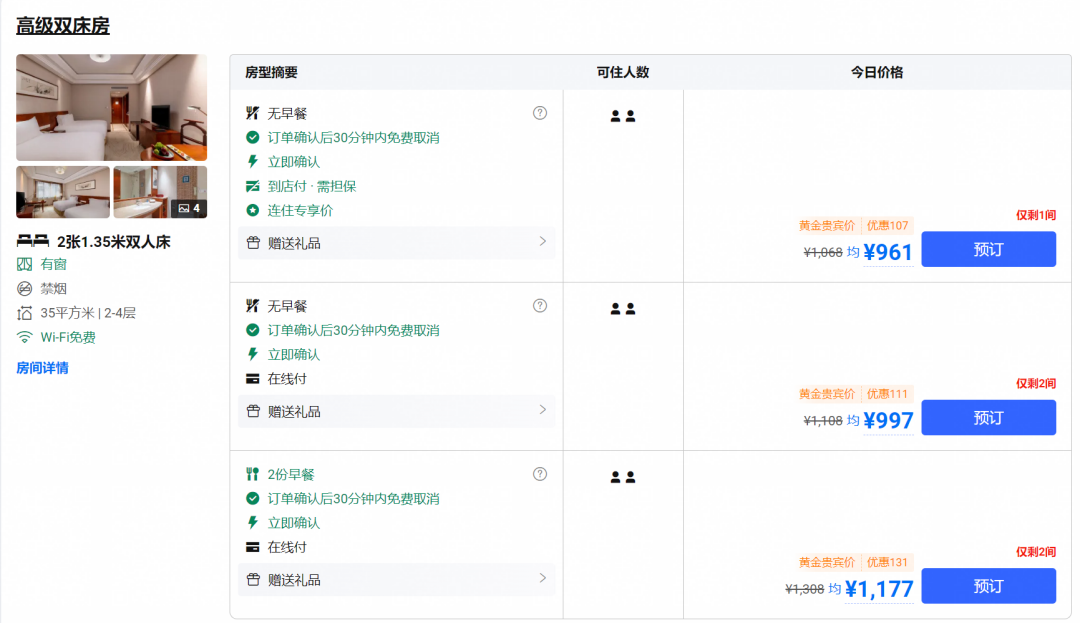Screen dimensions: 1080x623
Task: Click the two-guest occupancy icon in the ¥997 row
Action: (623, 308)
